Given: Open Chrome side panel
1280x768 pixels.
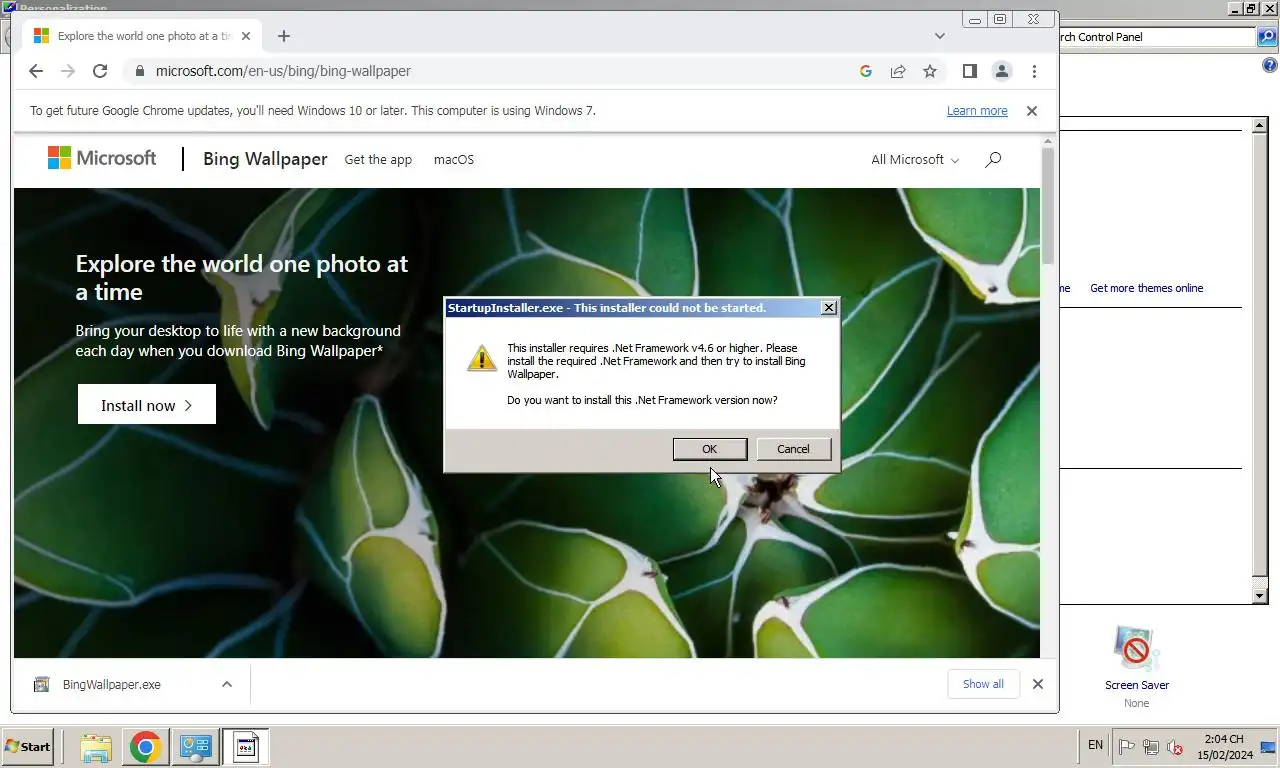Looking at the screenshot, I should (x=969, y=71).
